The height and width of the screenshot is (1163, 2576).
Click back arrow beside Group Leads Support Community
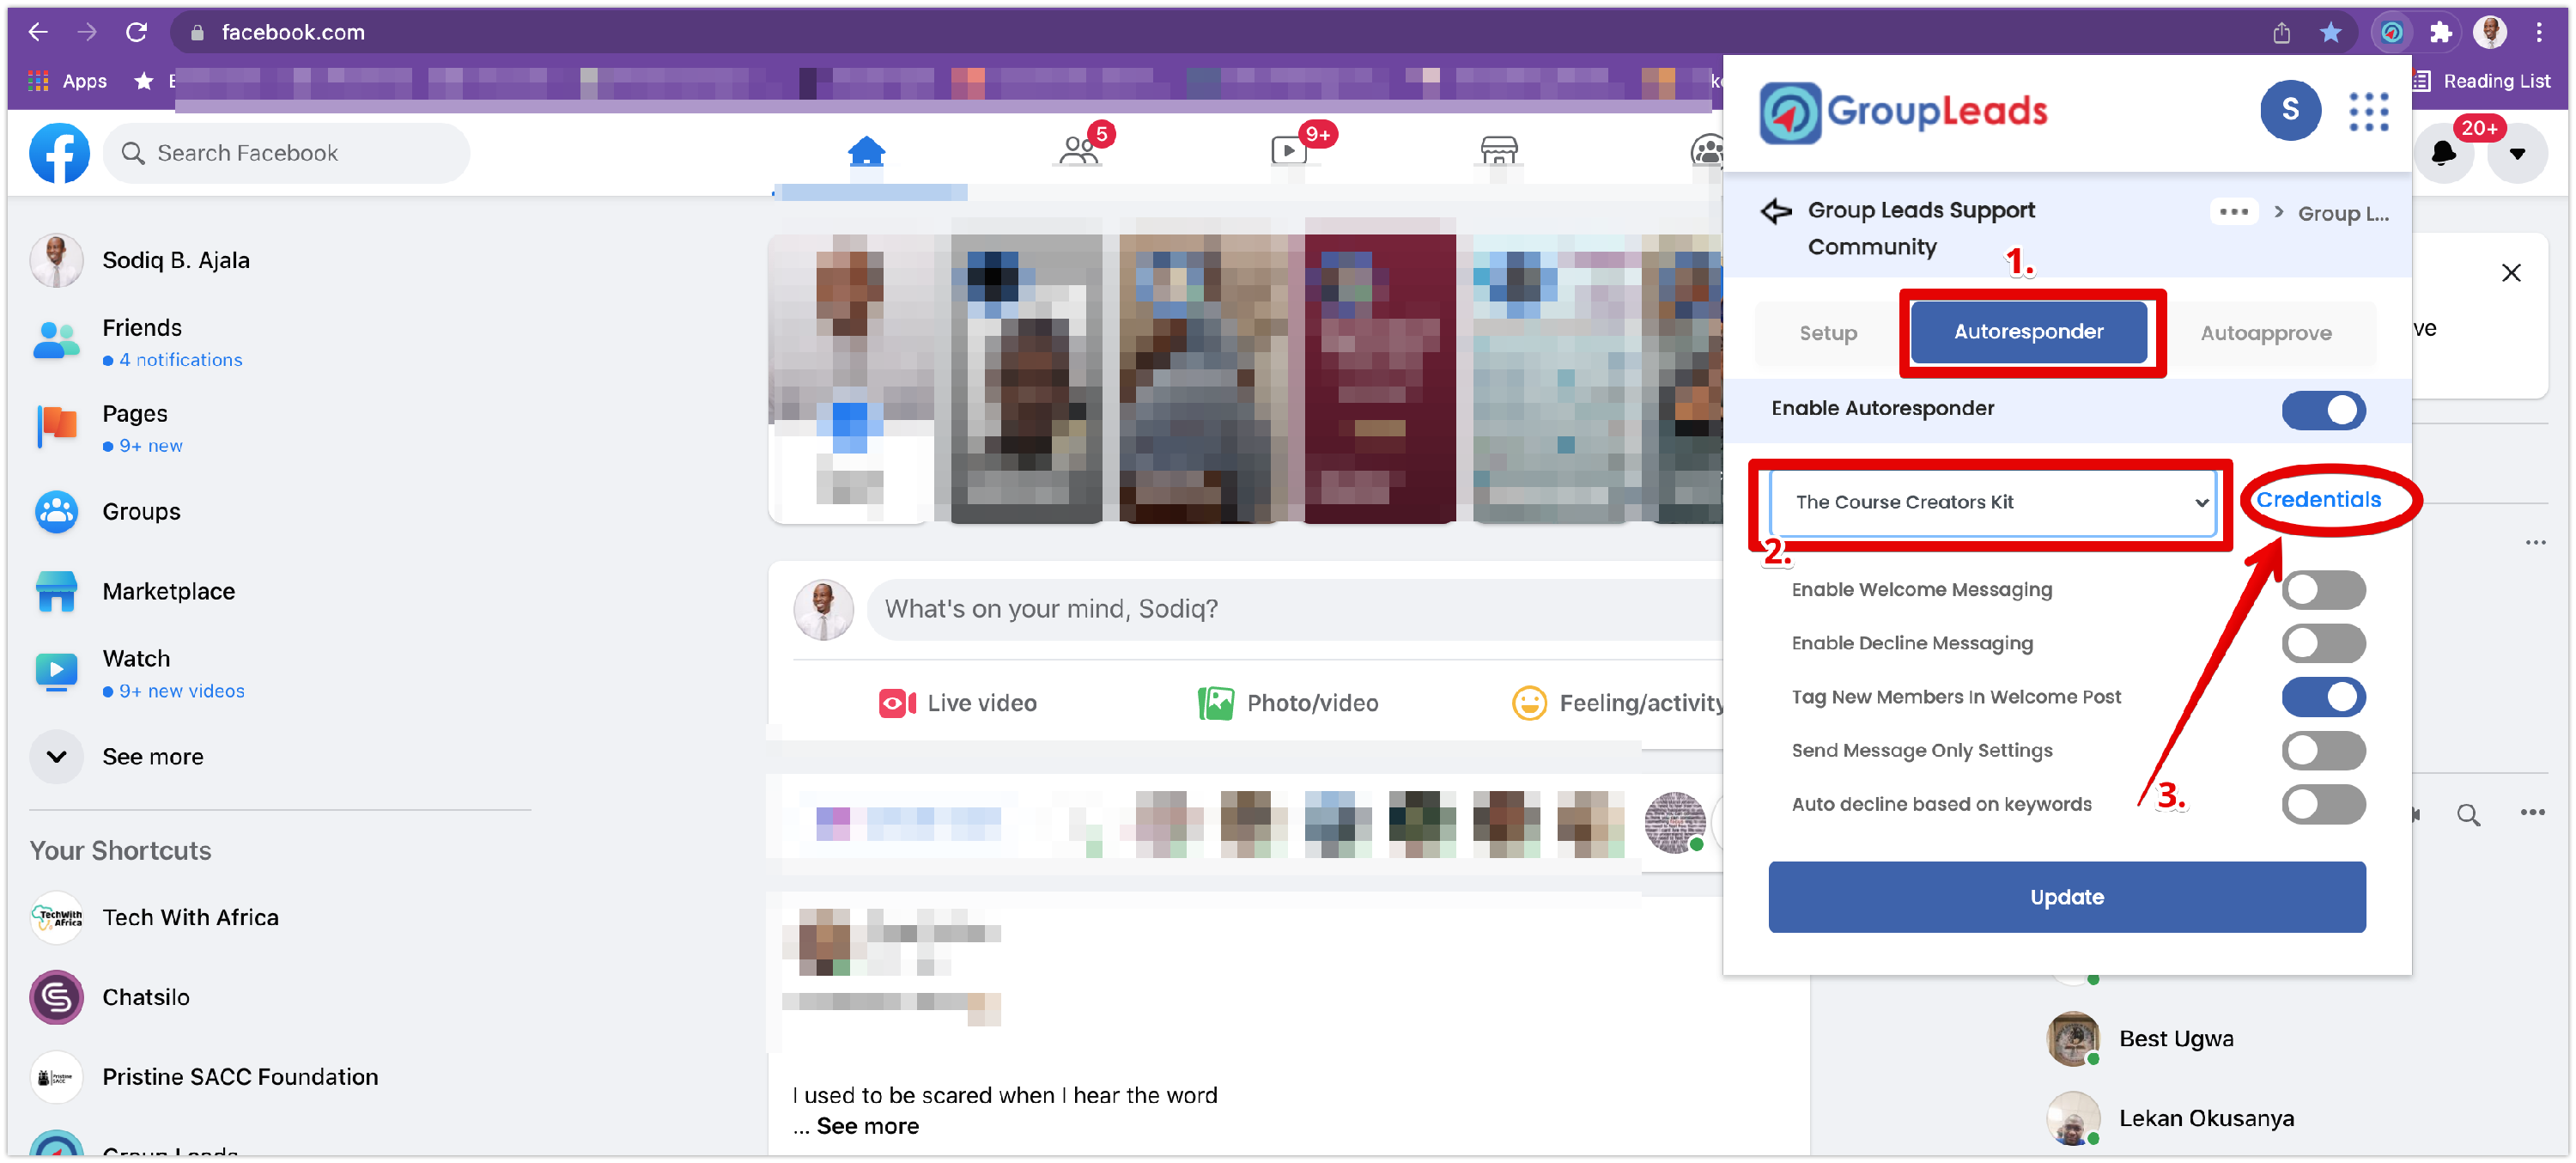[1776, 211]
